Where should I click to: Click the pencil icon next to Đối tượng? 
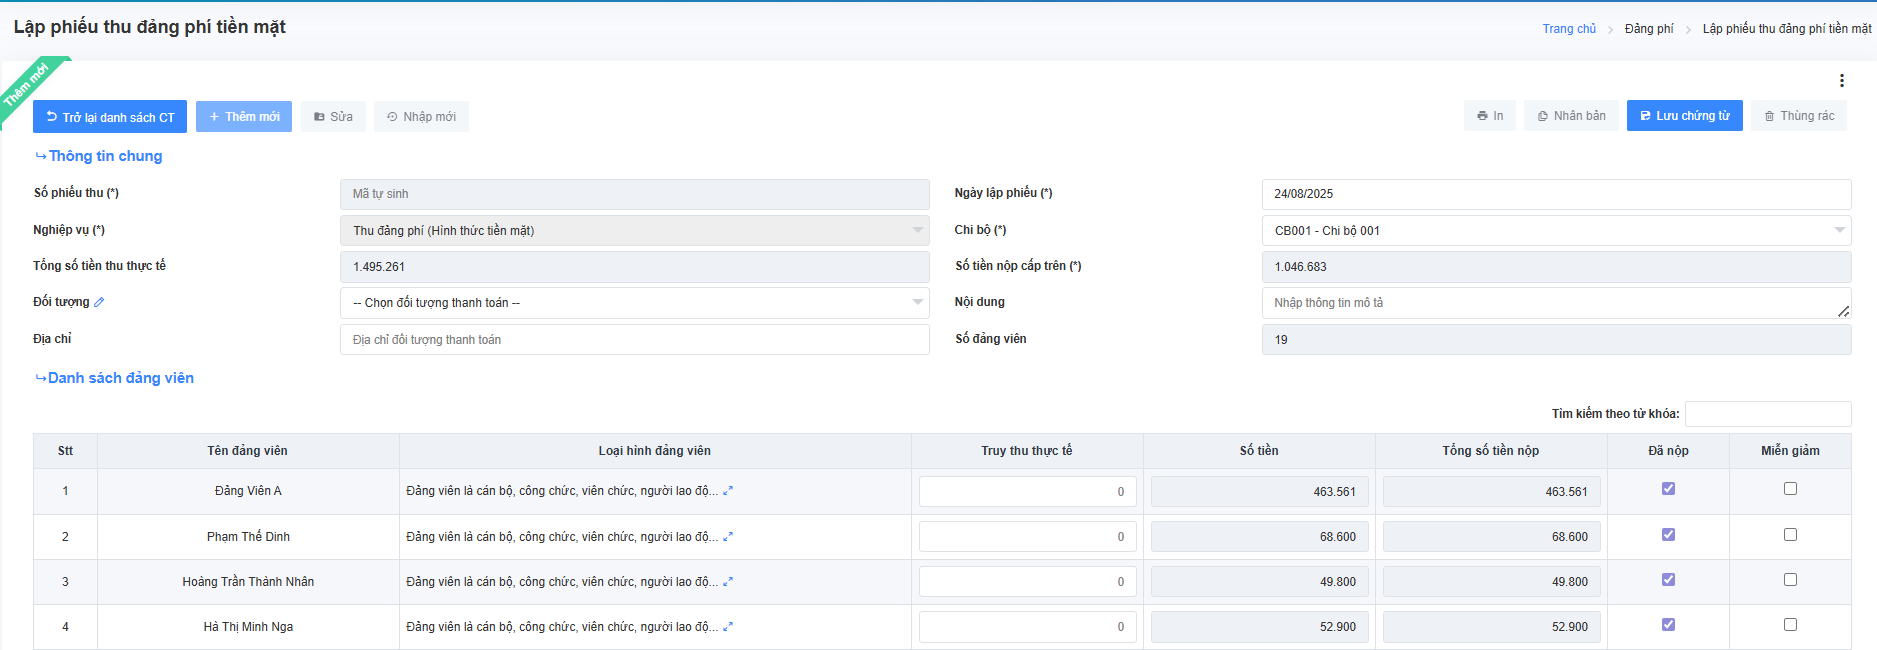coord(99,302)
